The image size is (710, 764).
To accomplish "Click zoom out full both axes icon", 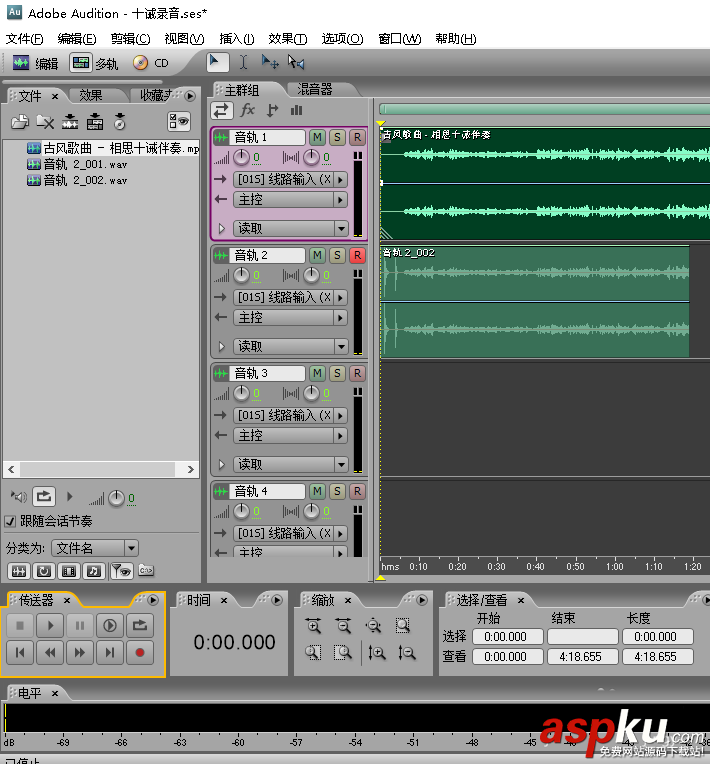I will [373, 625].
